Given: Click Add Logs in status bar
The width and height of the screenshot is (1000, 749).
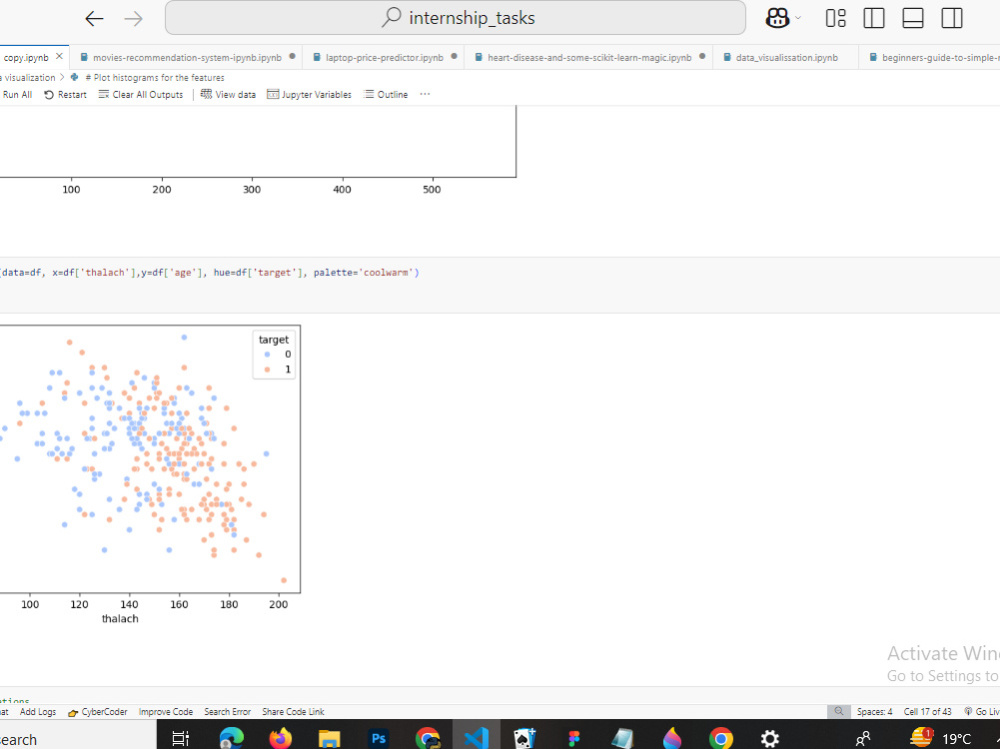Looking at the screenshot, I should pyautogui.click(x=38, y=712).
